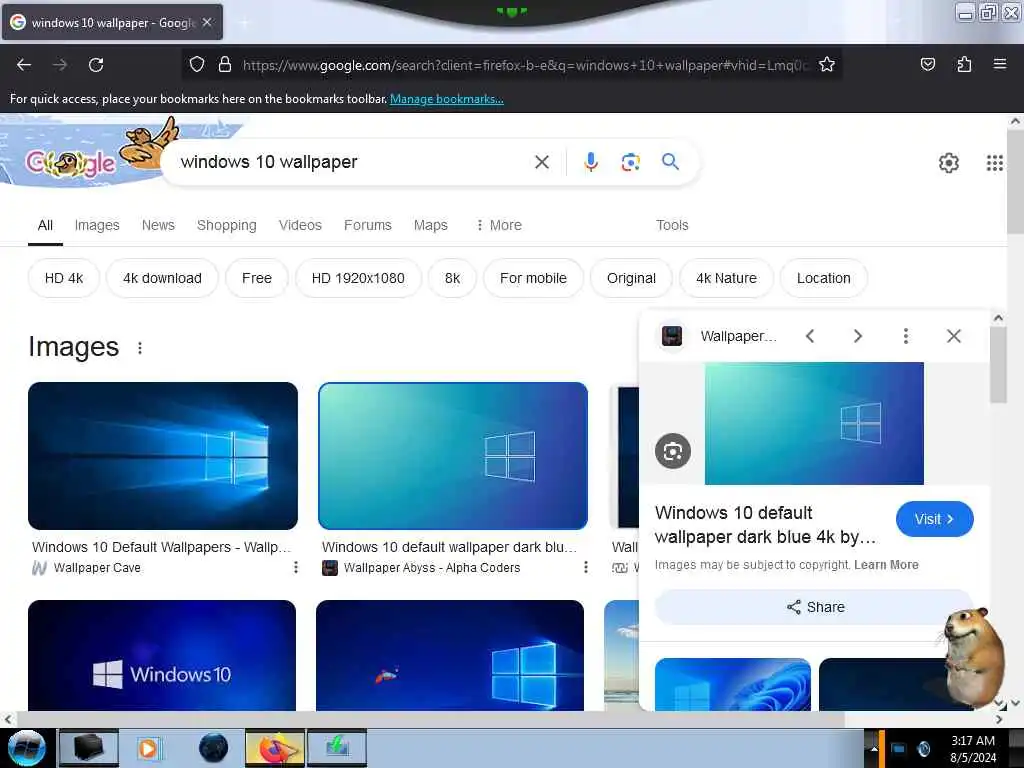Reload the page with the refresh icon
The width and height of the screenshot is (1024, 768).
(x=96, y=65)
